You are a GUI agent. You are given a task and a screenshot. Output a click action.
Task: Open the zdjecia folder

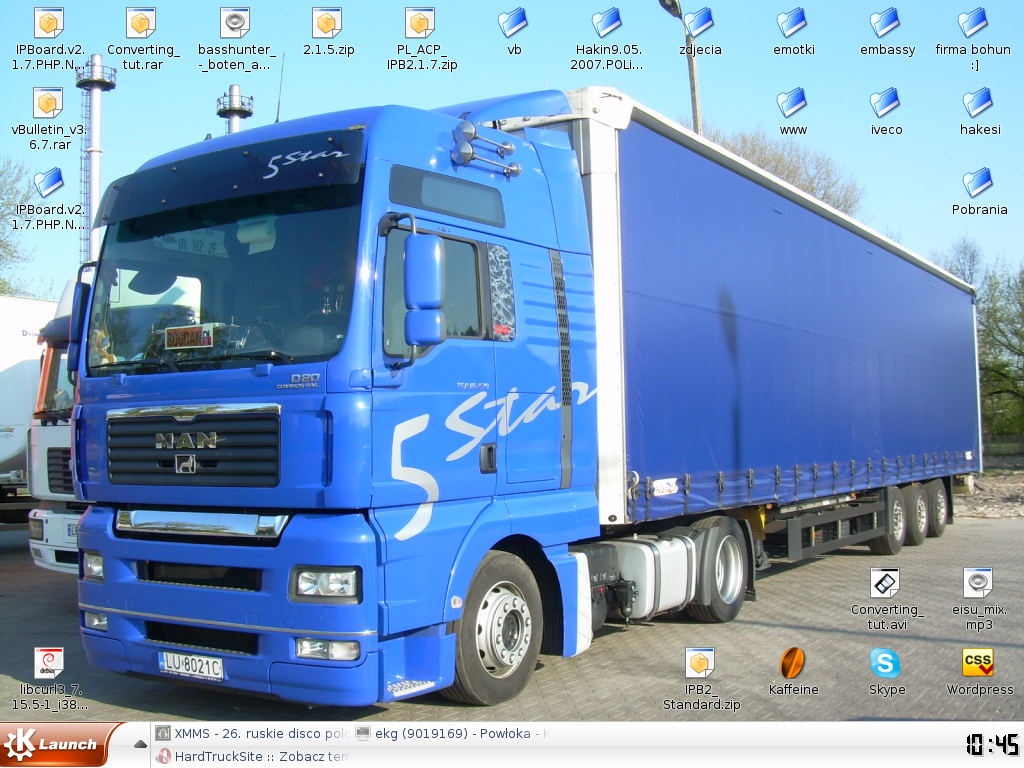(699, 23)
